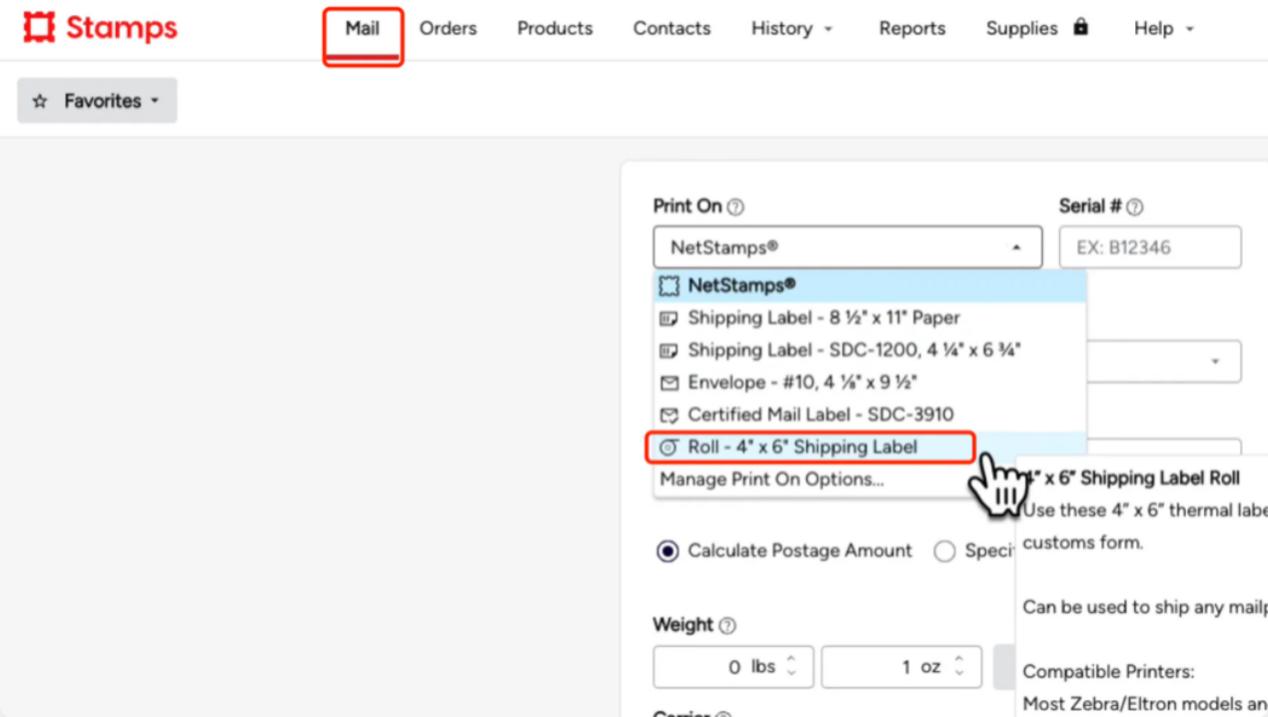The image size is (1268, 717).
Task: Collapse the NetStamps Print On dropdown
Action: 847,247
